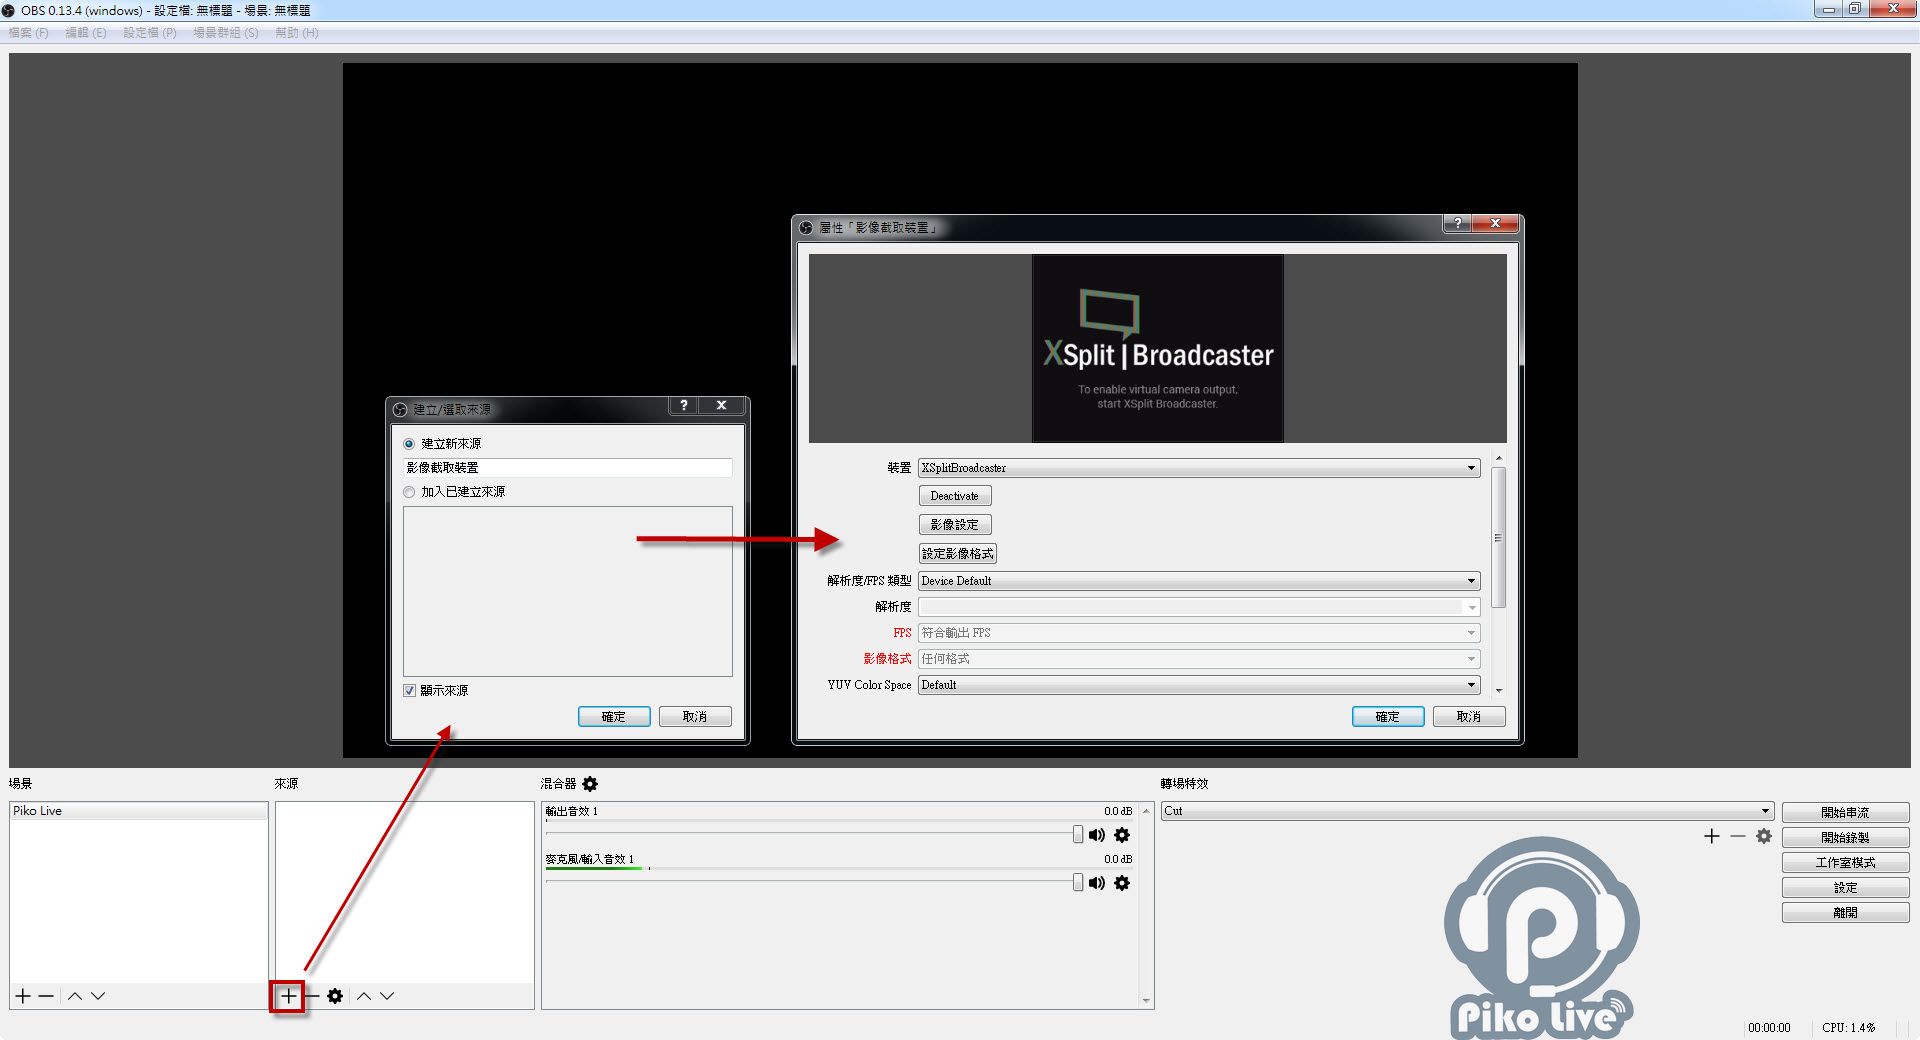This screenshot has height=1040, width=1920.
Task: Toggle the 顯示來源 checkbox
Action: (x=409, y=691)
